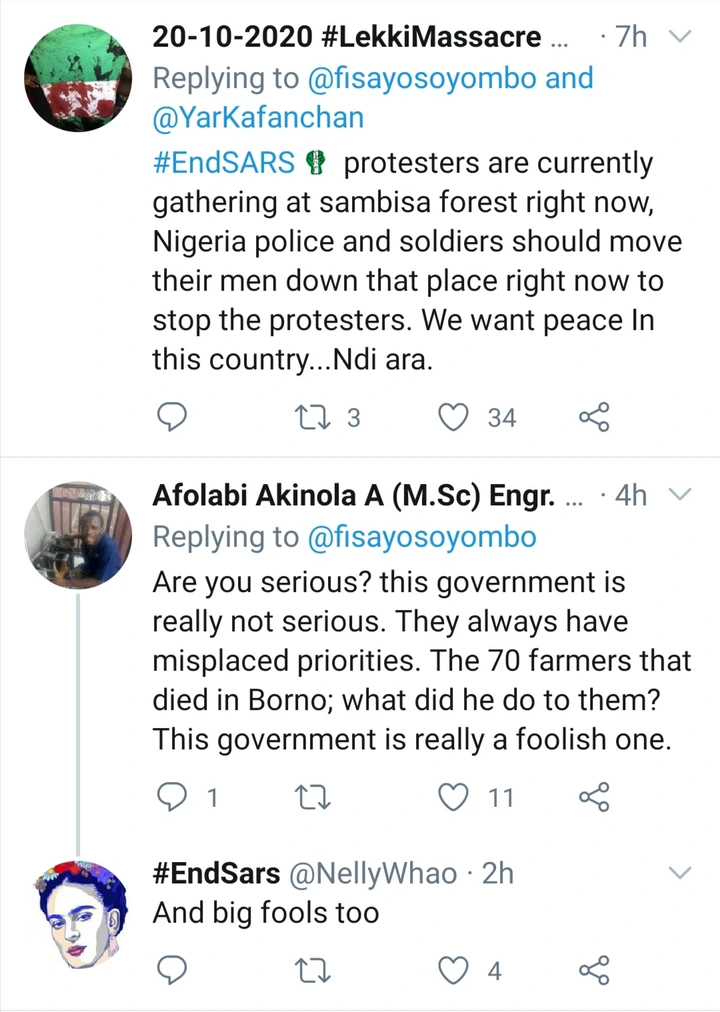Open options chevron on LekkiMassacre tweet
This screenshot has height=1012, width=720.
[679, 38]
